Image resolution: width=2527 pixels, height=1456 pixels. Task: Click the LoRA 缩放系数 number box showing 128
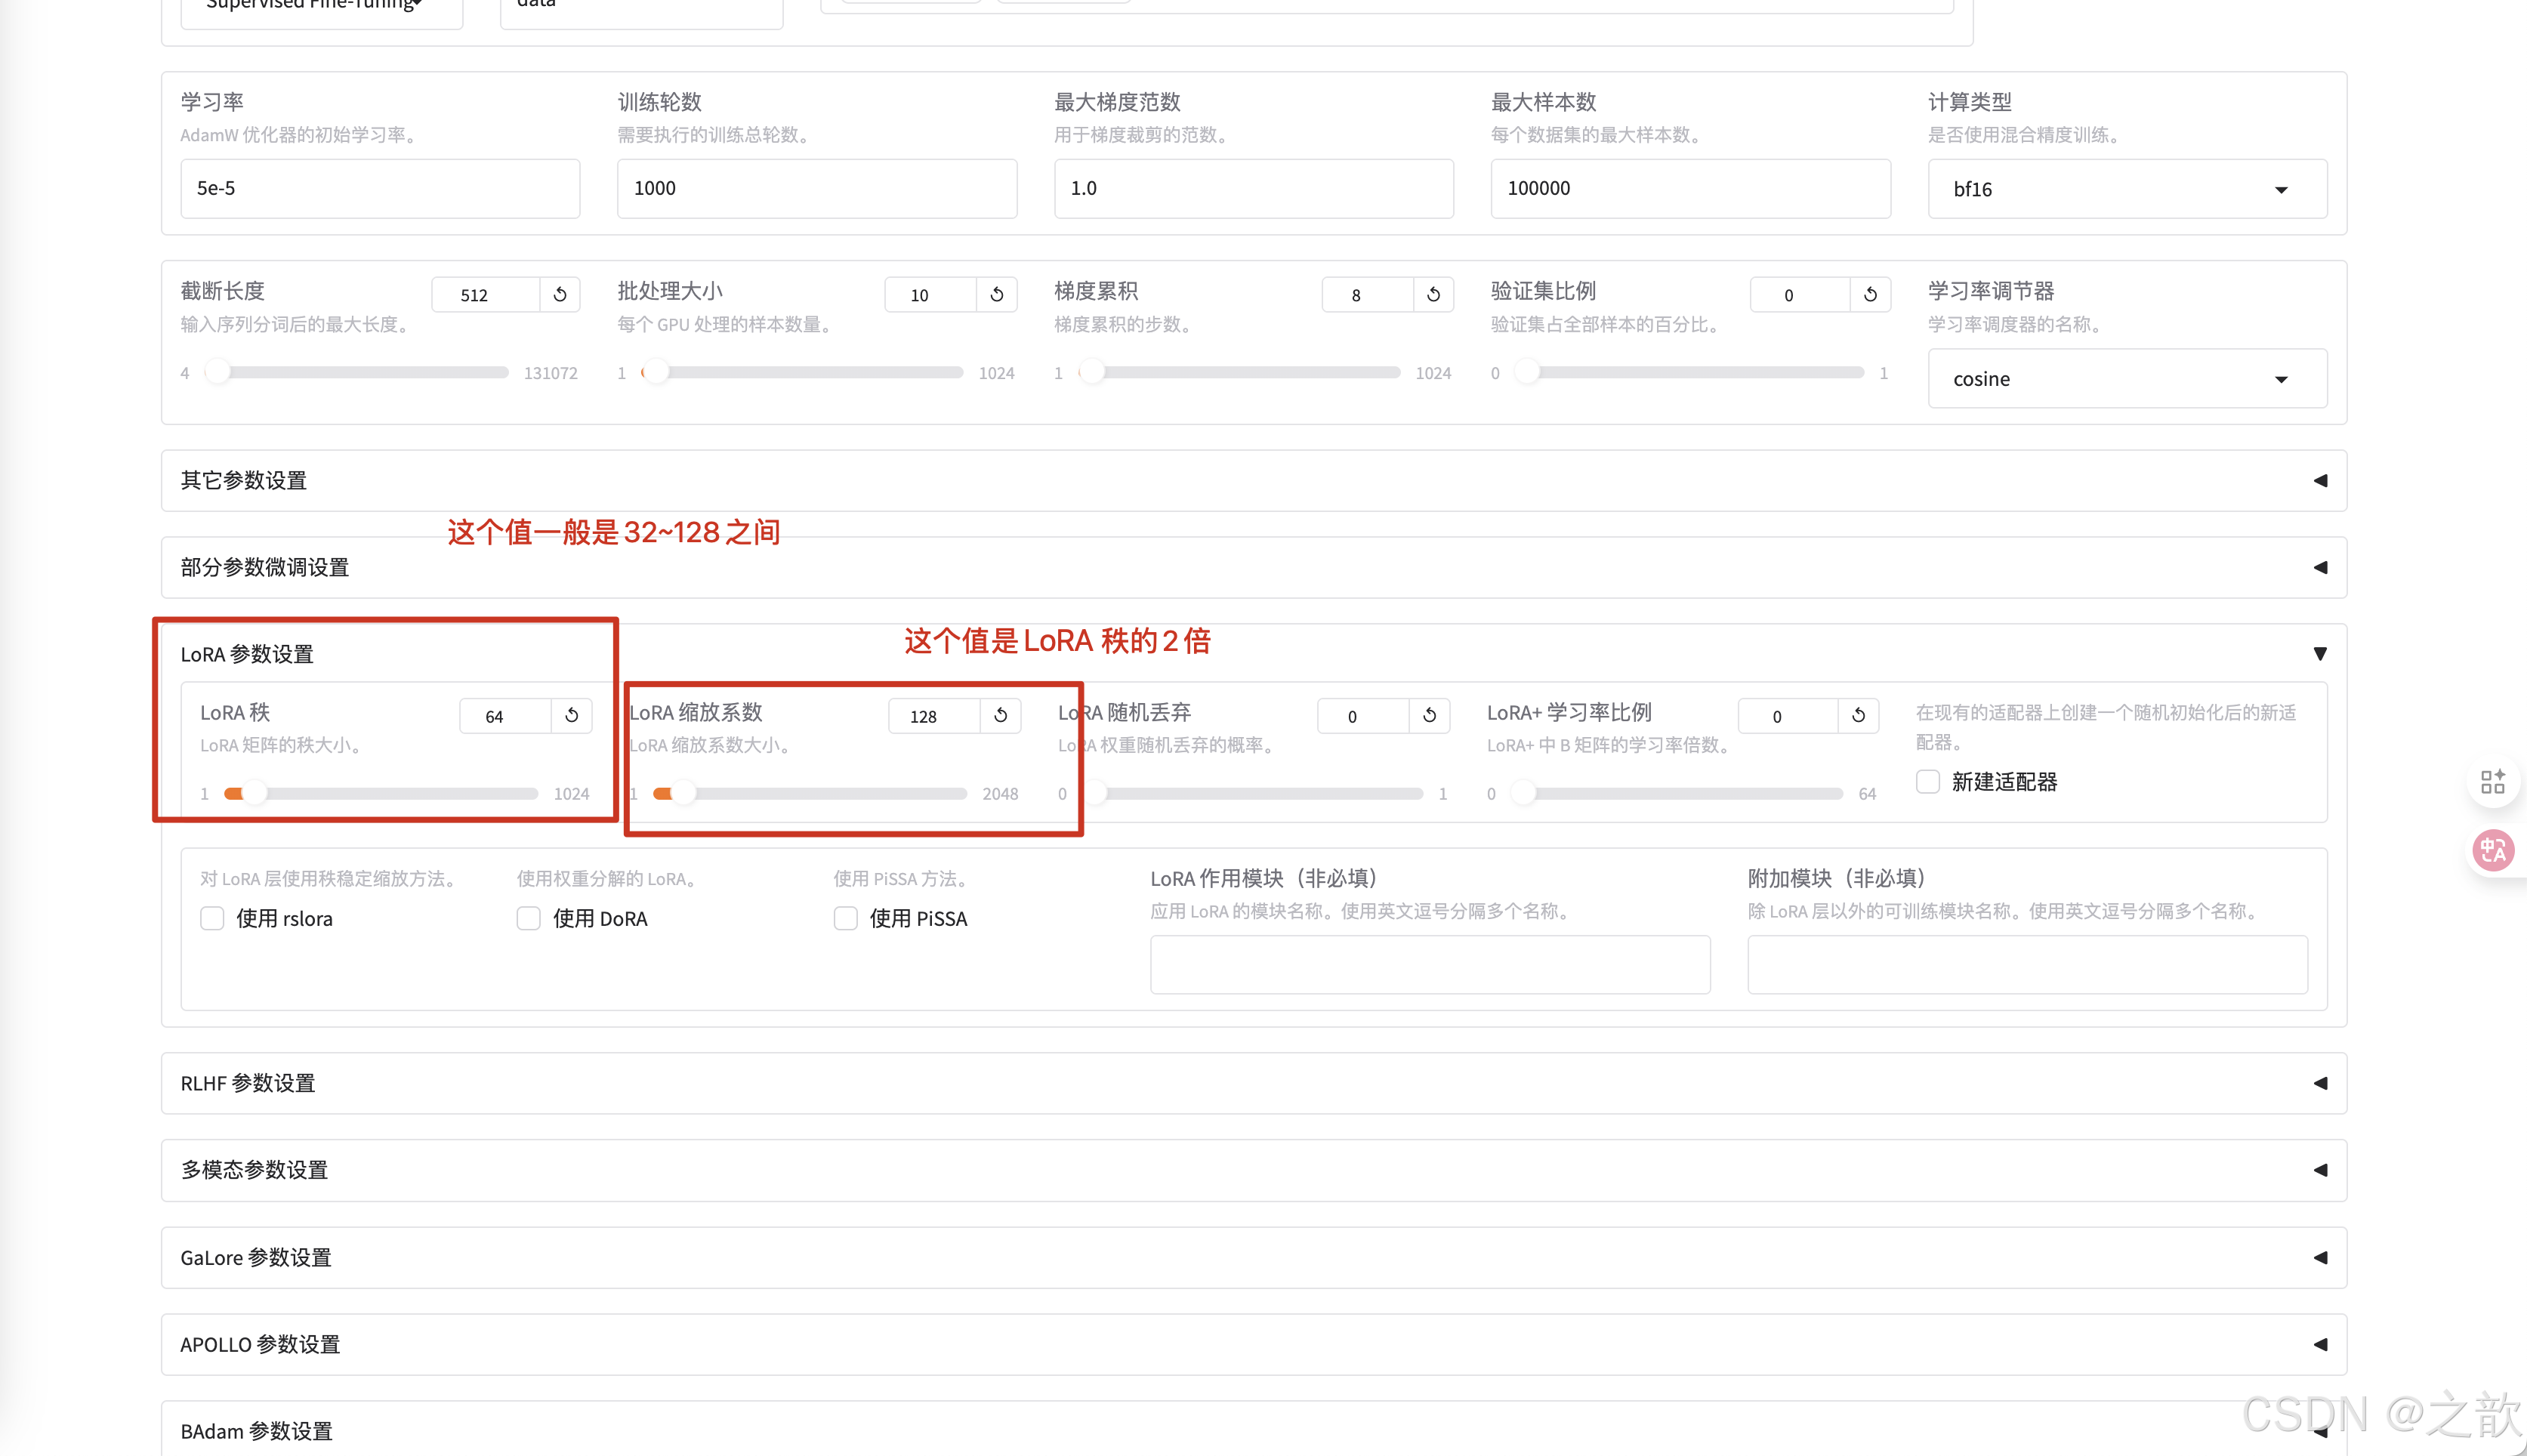click(x=935, y=716)
